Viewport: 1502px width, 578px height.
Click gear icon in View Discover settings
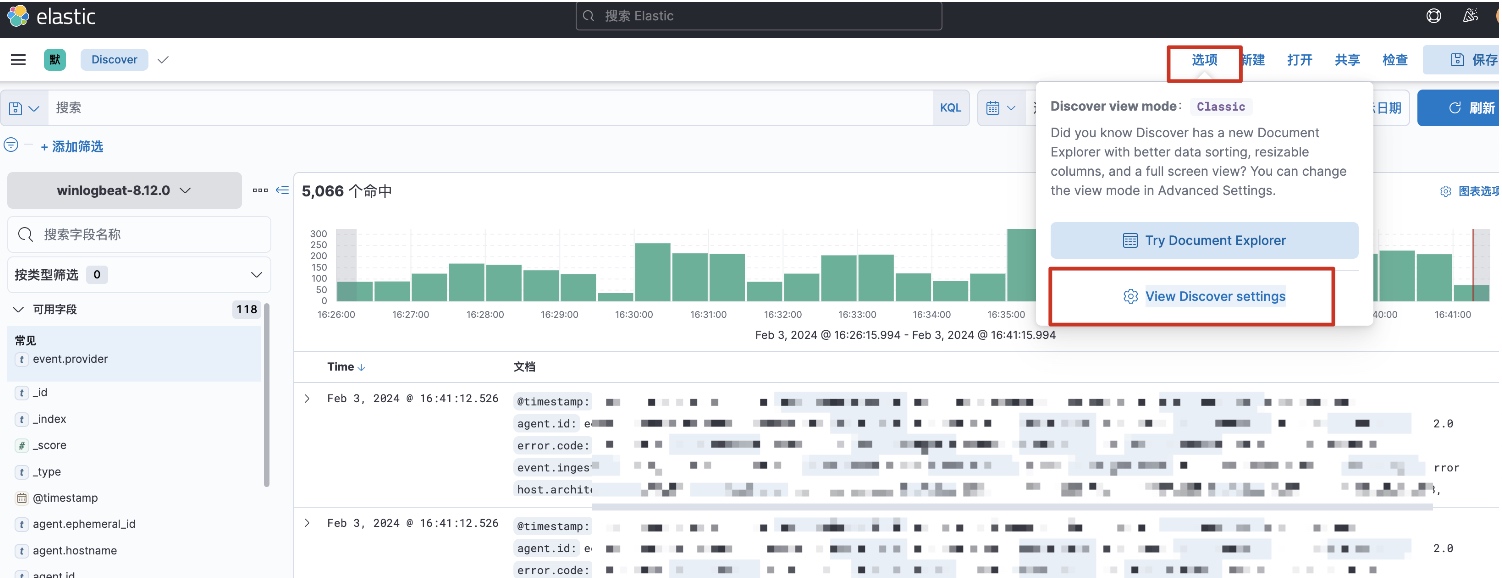(x=1131, y=296)
